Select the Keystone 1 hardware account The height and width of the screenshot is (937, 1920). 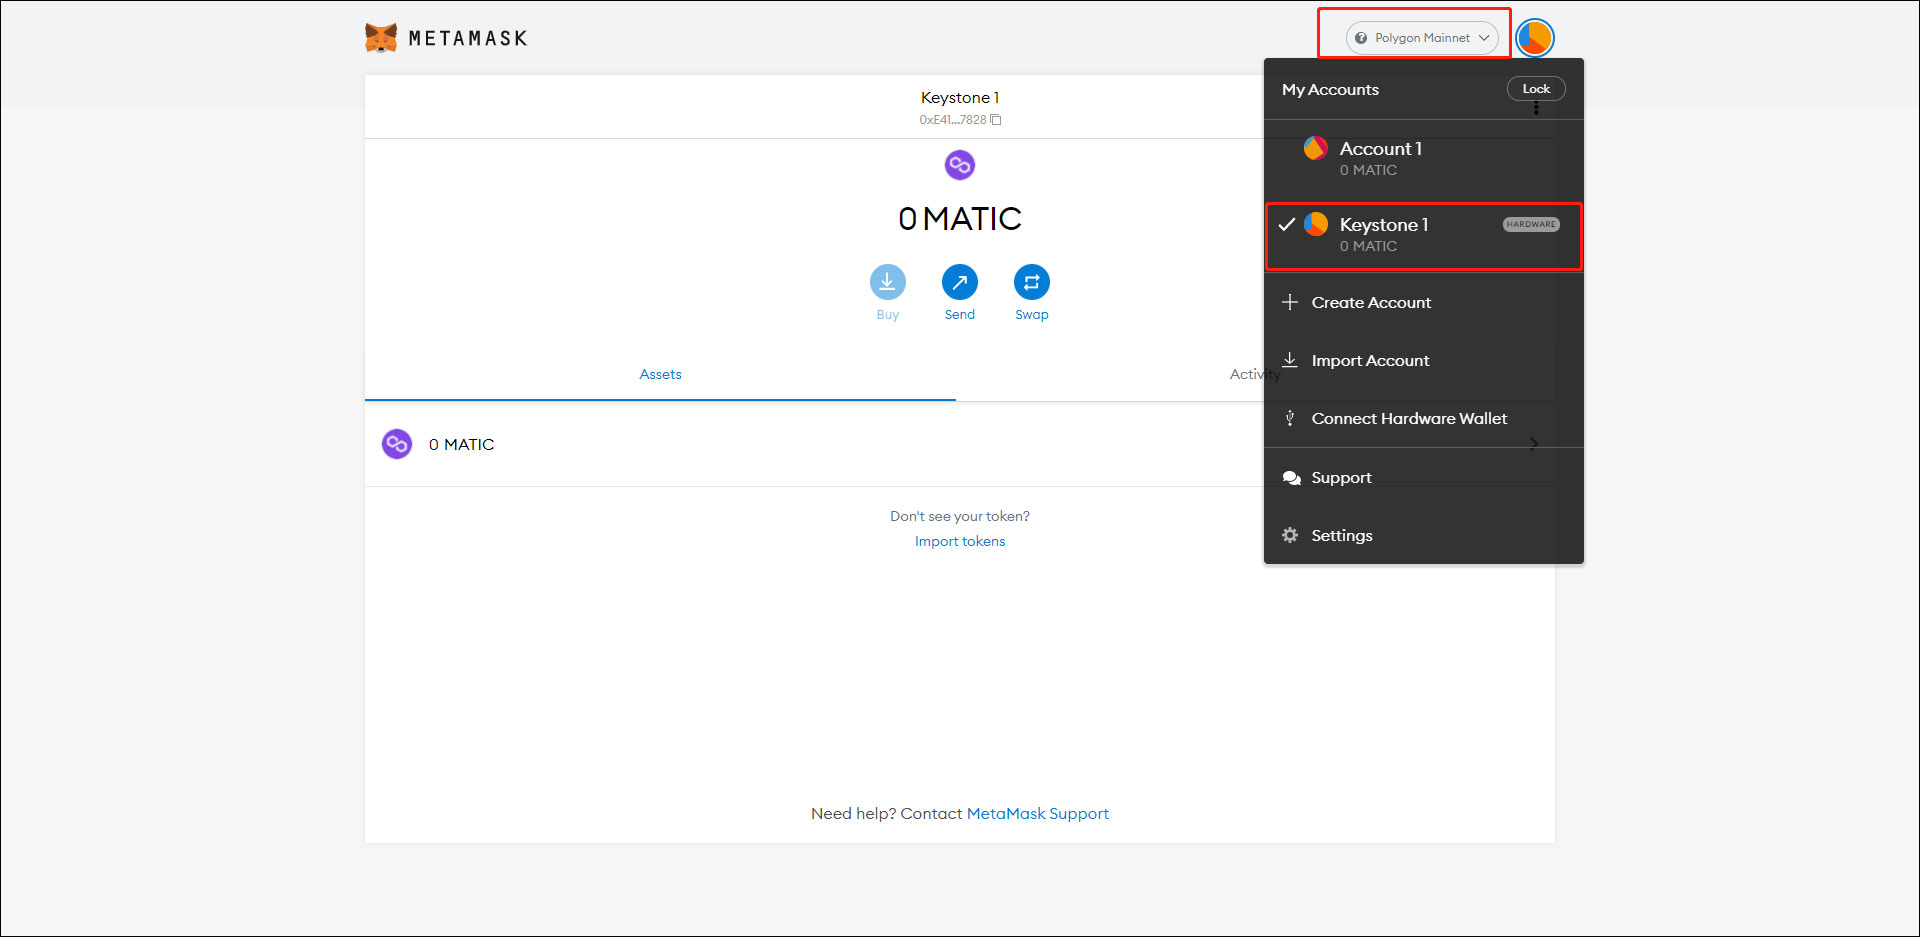[x=1384, y=235]
